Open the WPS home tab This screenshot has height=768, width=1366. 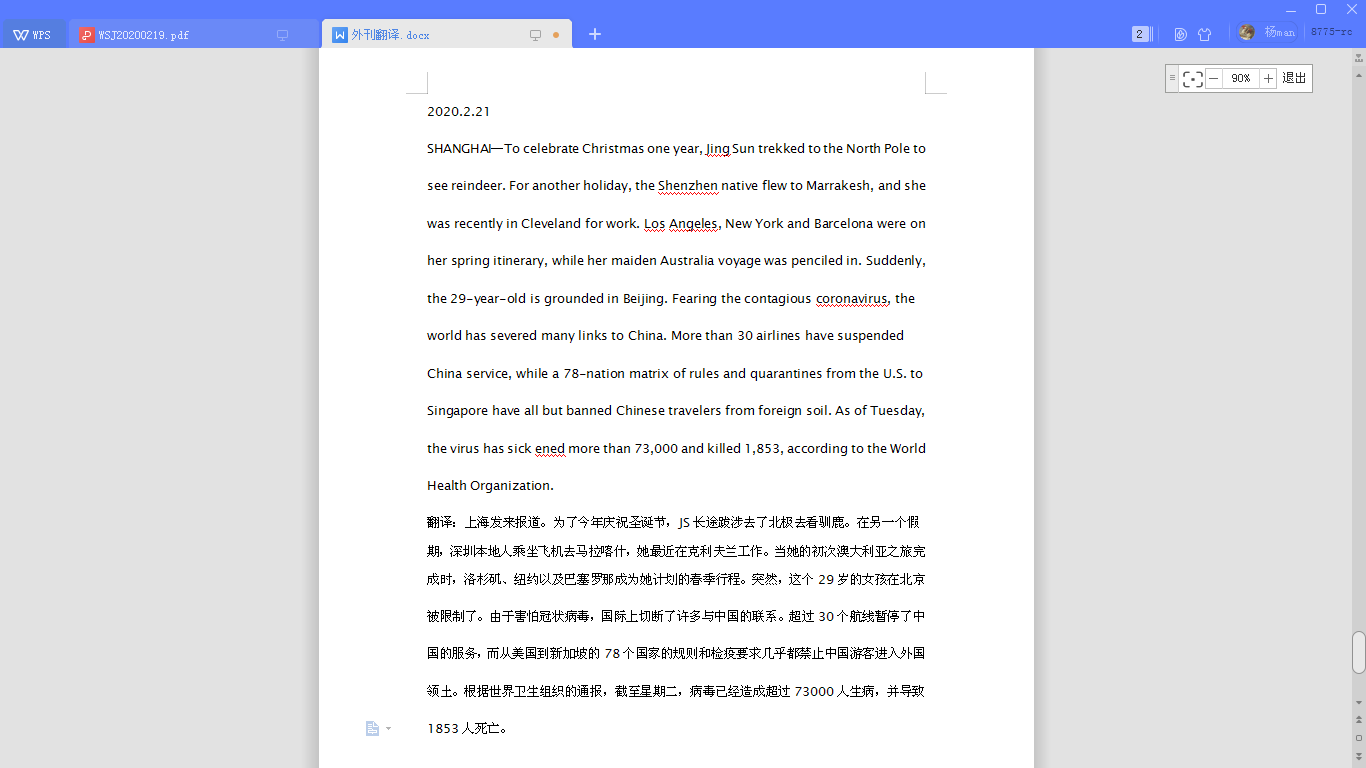click(33, 35)
